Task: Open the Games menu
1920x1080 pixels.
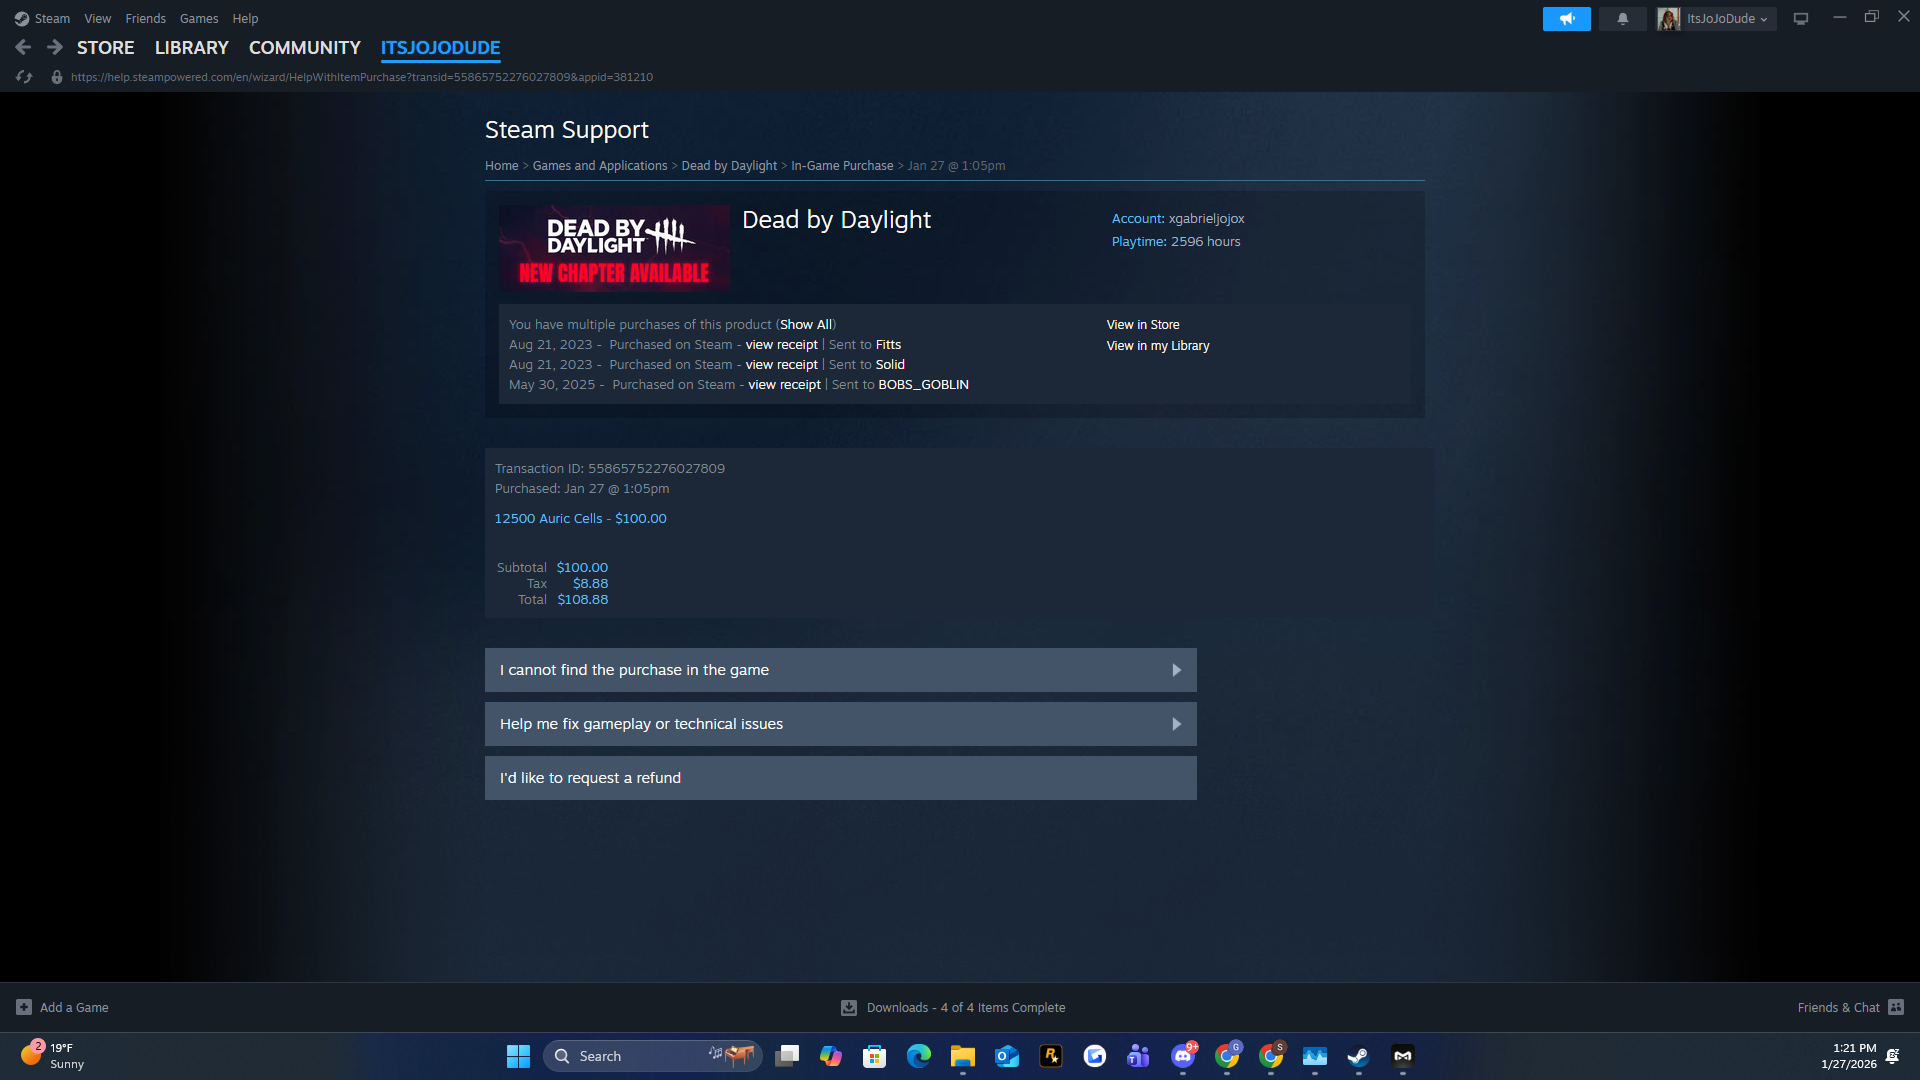Action: click(x=199, y=19)
